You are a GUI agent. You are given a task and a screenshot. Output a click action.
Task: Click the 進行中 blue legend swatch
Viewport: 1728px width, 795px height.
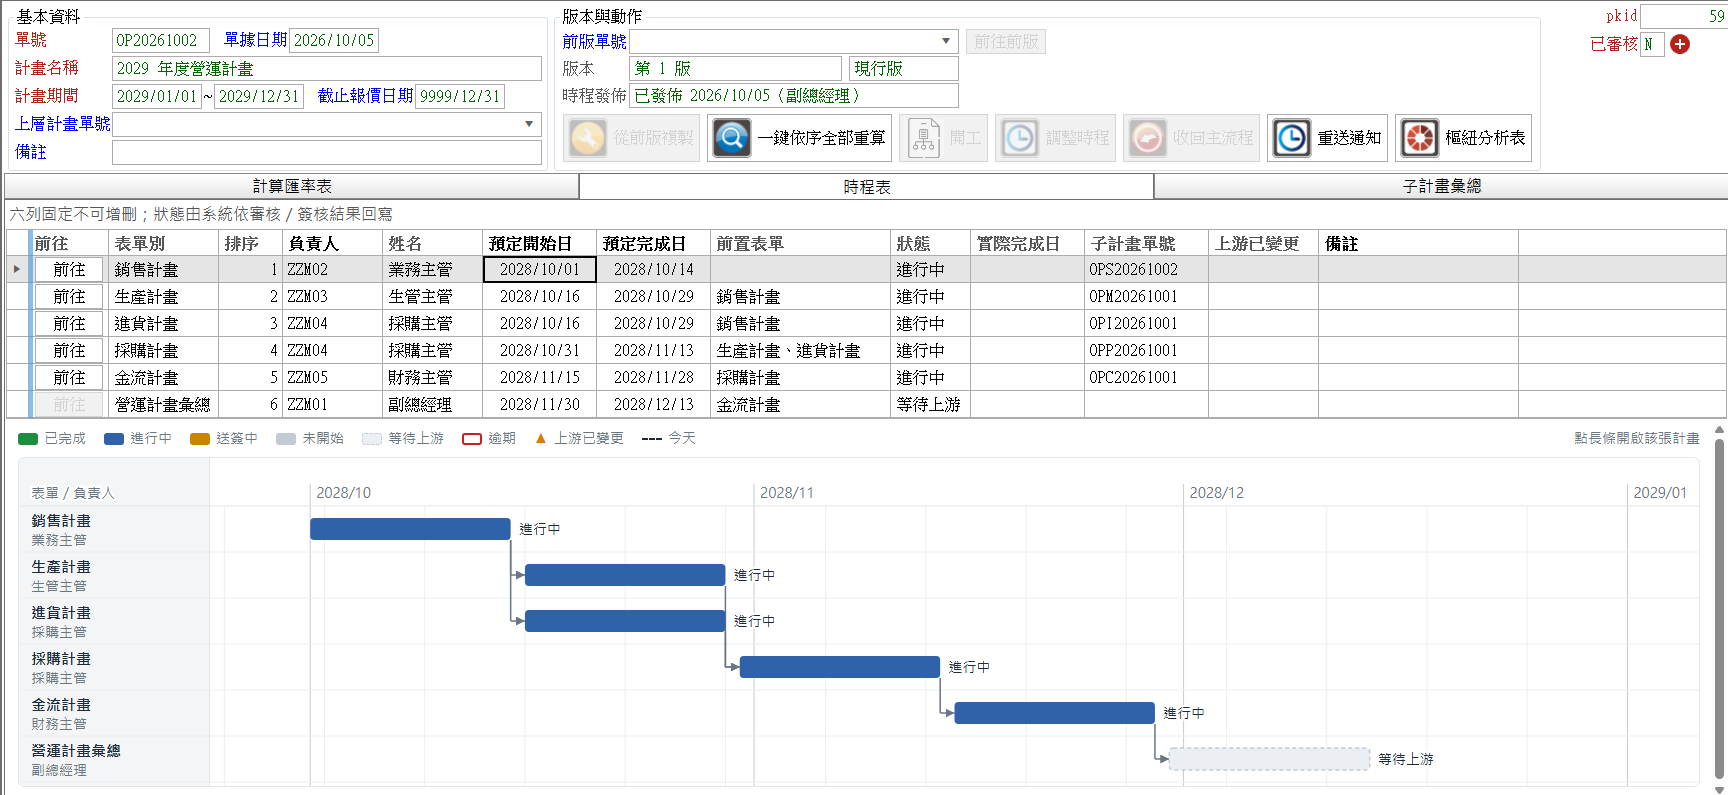point(114,439)
